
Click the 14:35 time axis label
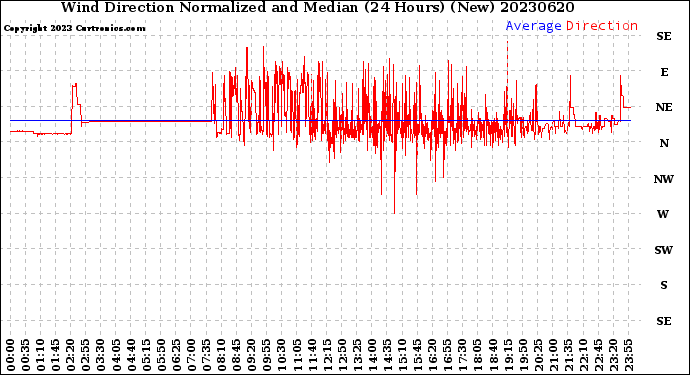point(387,355)
